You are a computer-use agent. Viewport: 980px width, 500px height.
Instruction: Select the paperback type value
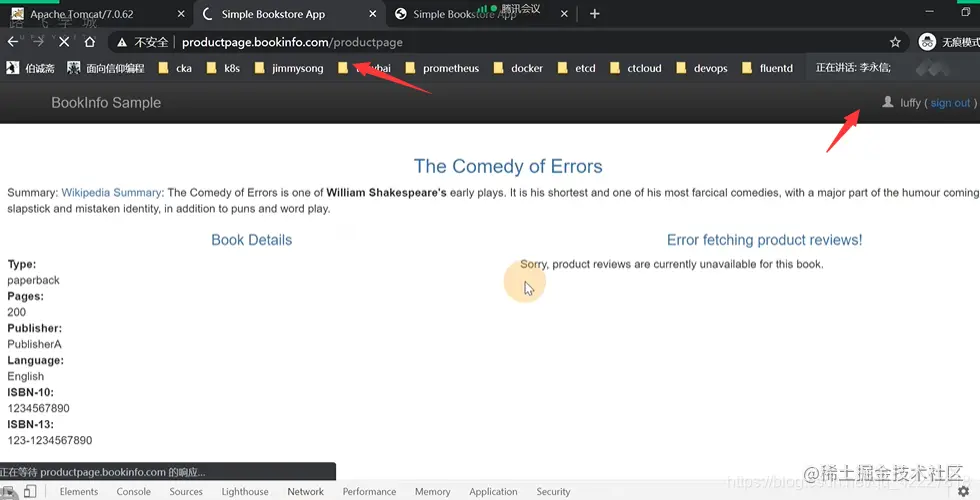tap(34, 280)
